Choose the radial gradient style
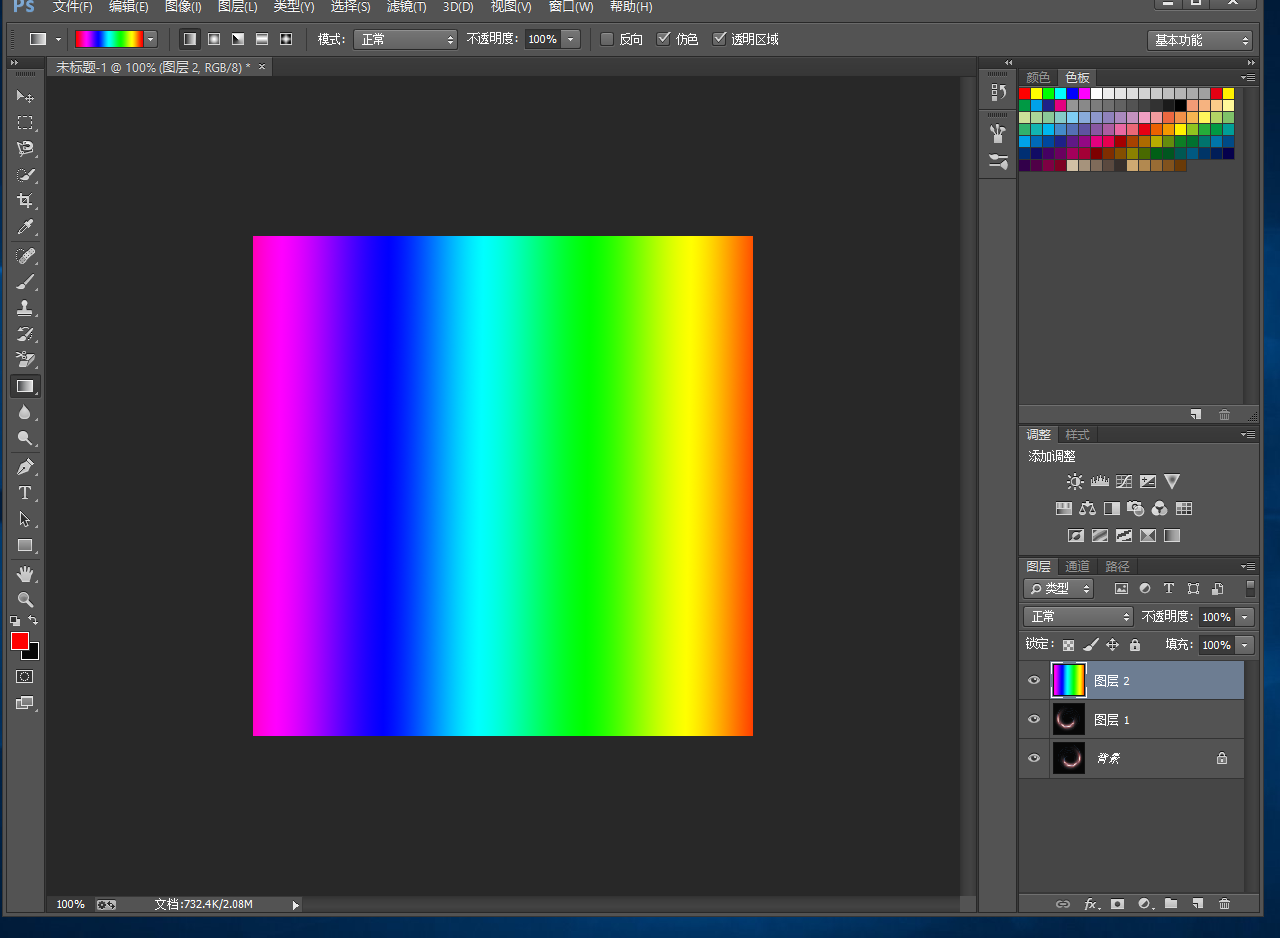The width and height of the screenshot is (1280, 938). click(x=214, y=39)
